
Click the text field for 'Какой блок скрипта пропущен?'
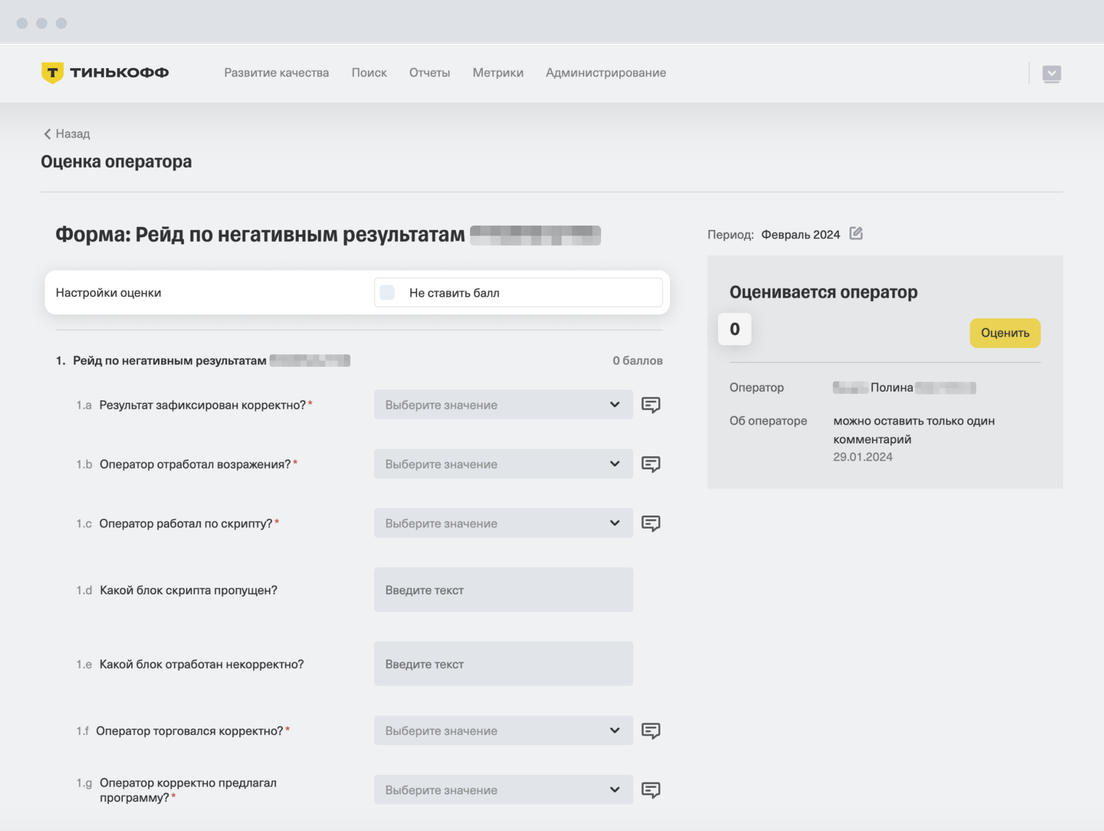coord(503,589)
